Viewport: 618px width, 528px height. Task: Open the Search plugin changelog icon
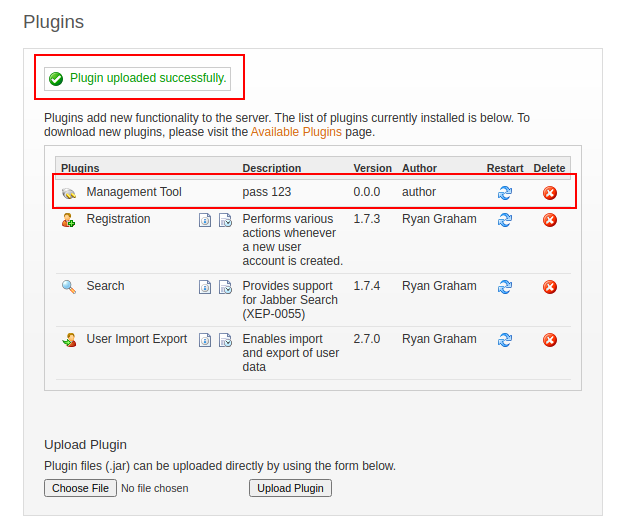(225, 287)
